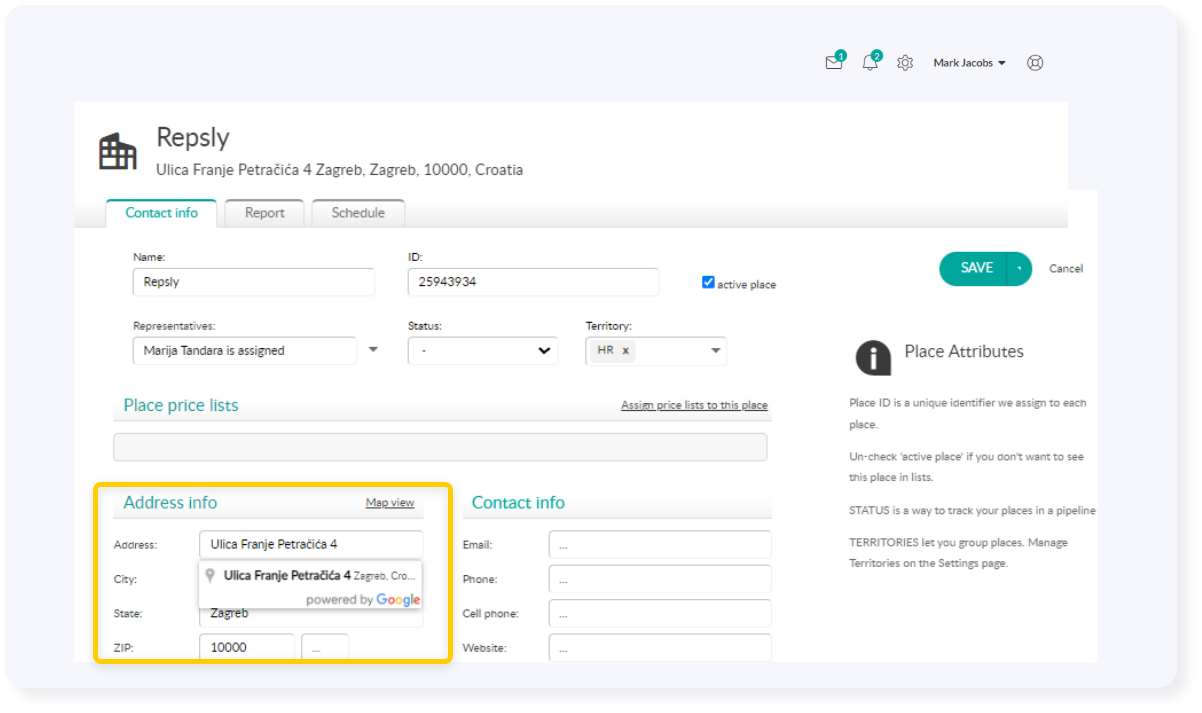
Task: Click the Representatives field showing Marija Tandara
Action: pos(245,351)
